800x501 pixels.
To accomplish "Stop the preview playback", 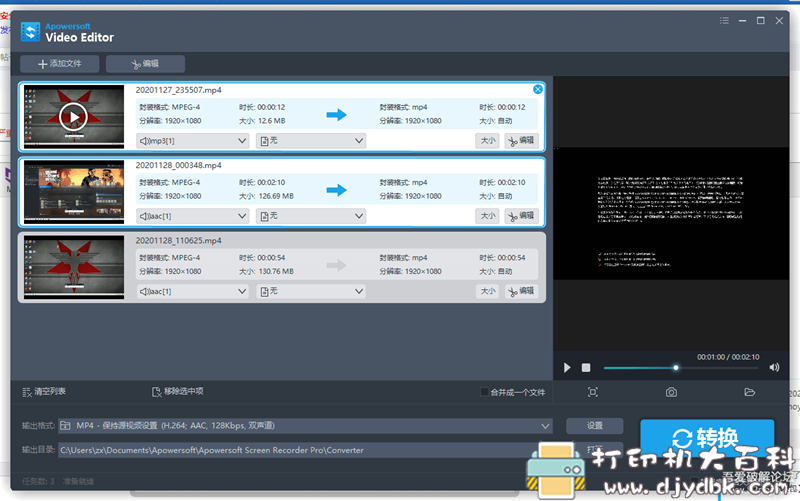I will pos(586,367).
